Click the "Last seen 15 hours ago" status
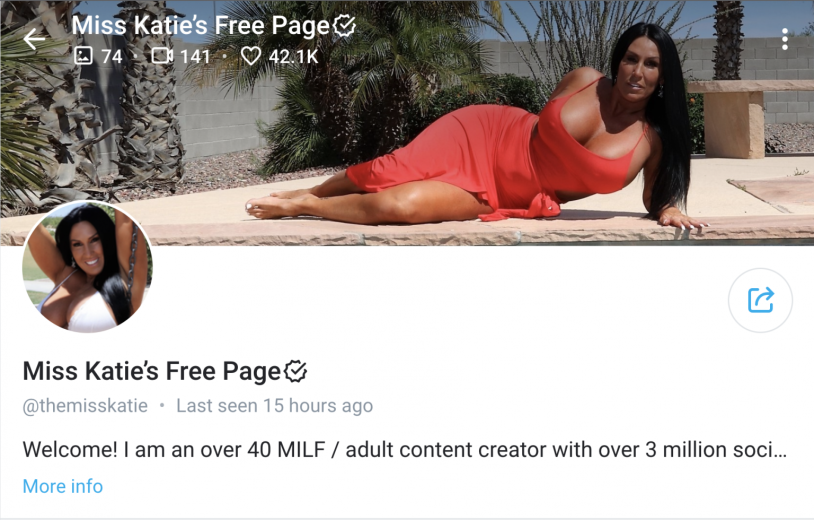The image size is (814, 520). tap(275, 405)
